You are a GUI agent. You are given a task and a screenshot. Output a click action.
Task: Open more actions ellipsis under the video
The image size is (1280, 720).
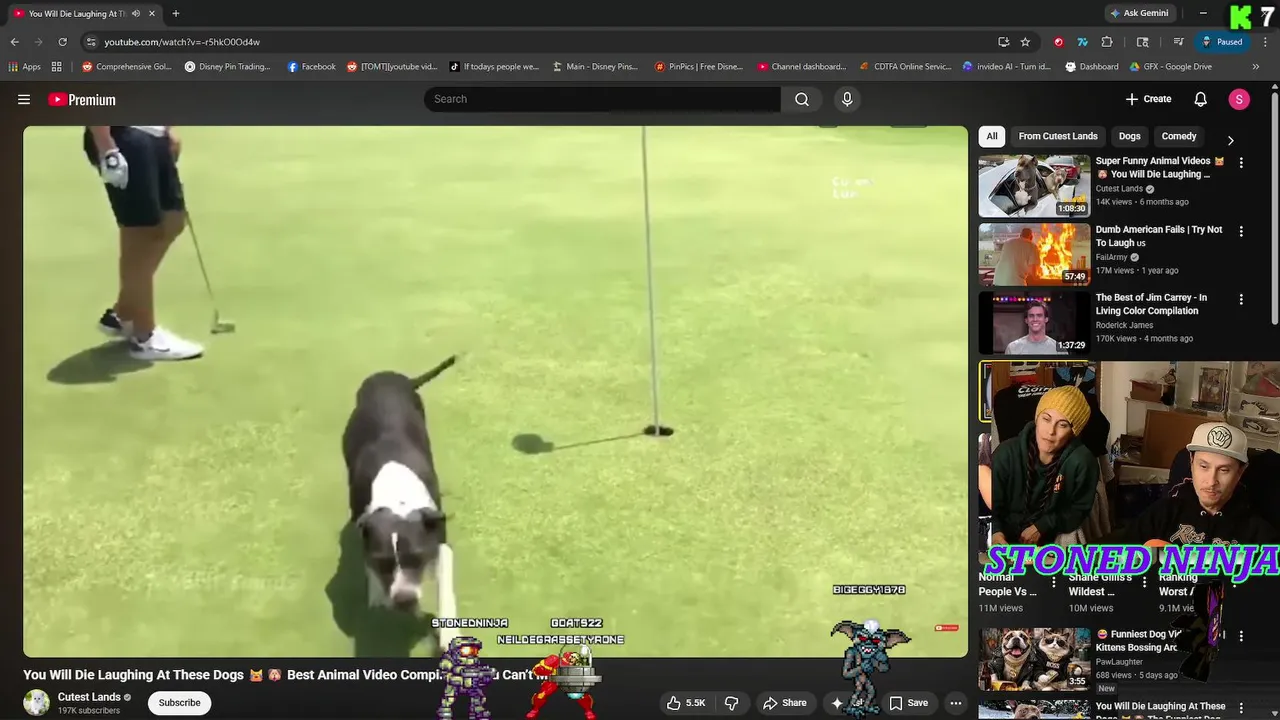point(955,703)
